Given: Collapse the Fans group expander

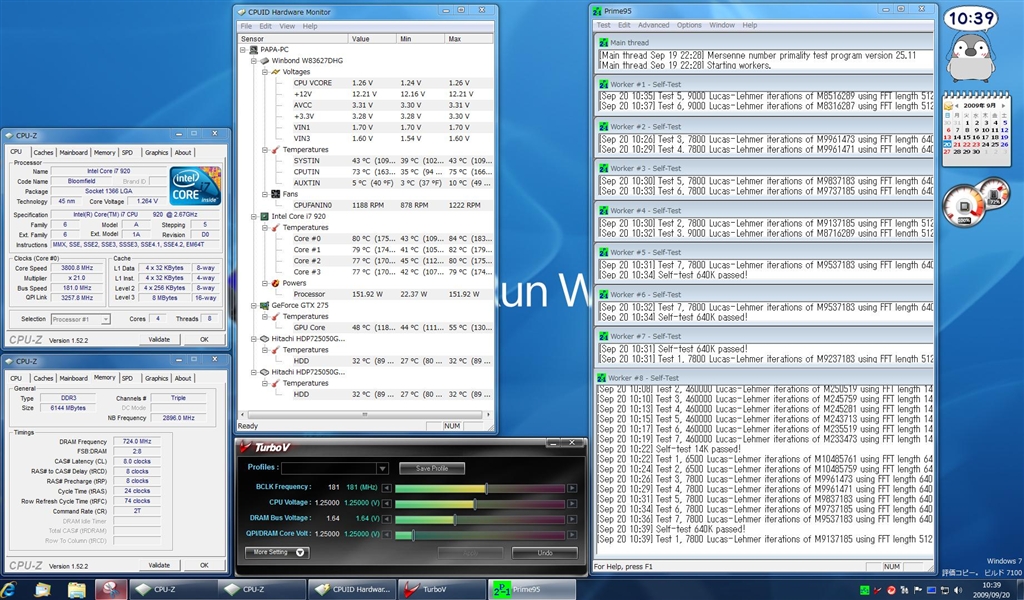Looking at the screenshot, I should (x=265, y=194).
